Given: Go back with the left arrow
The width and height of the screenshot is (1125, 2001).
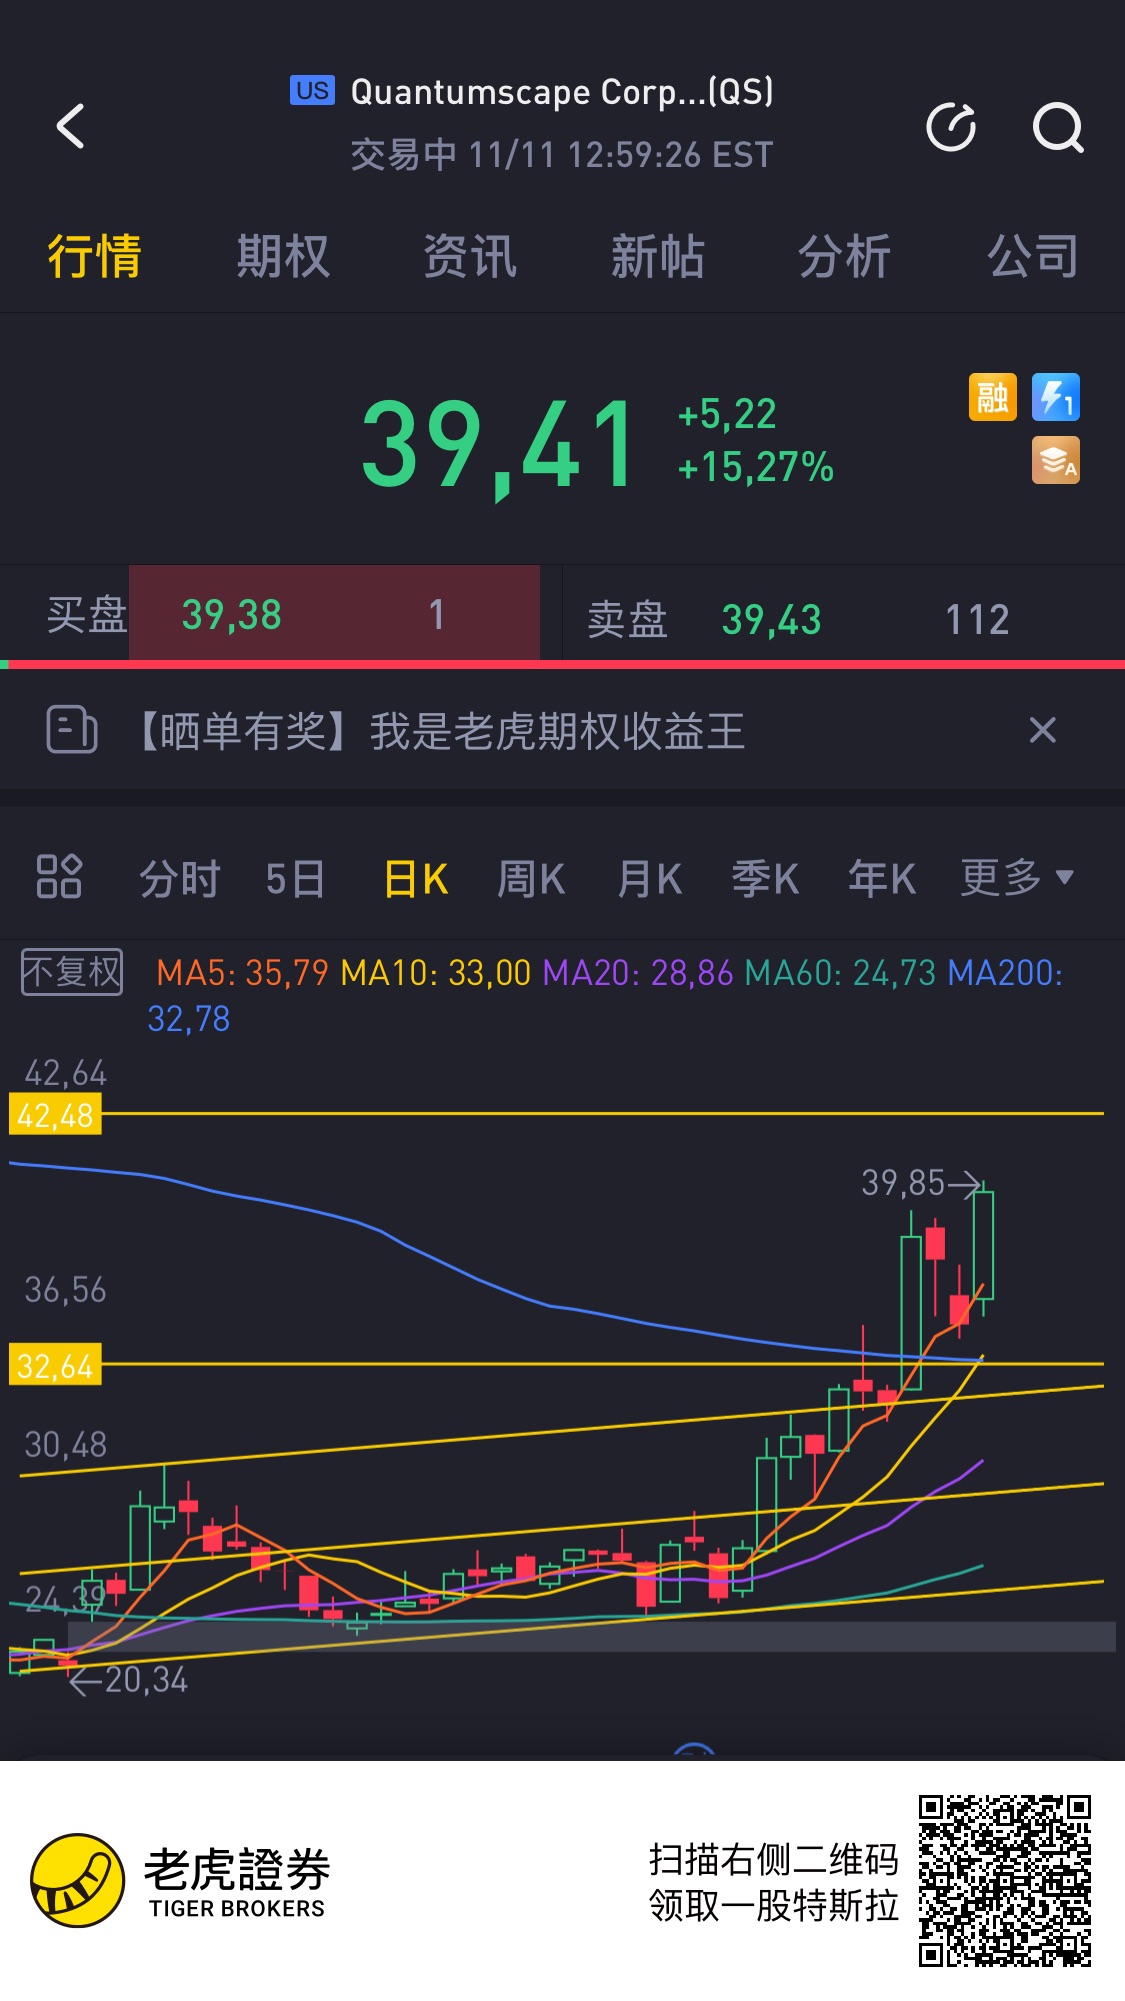Looking at the screenshot, I should (70, 126).
